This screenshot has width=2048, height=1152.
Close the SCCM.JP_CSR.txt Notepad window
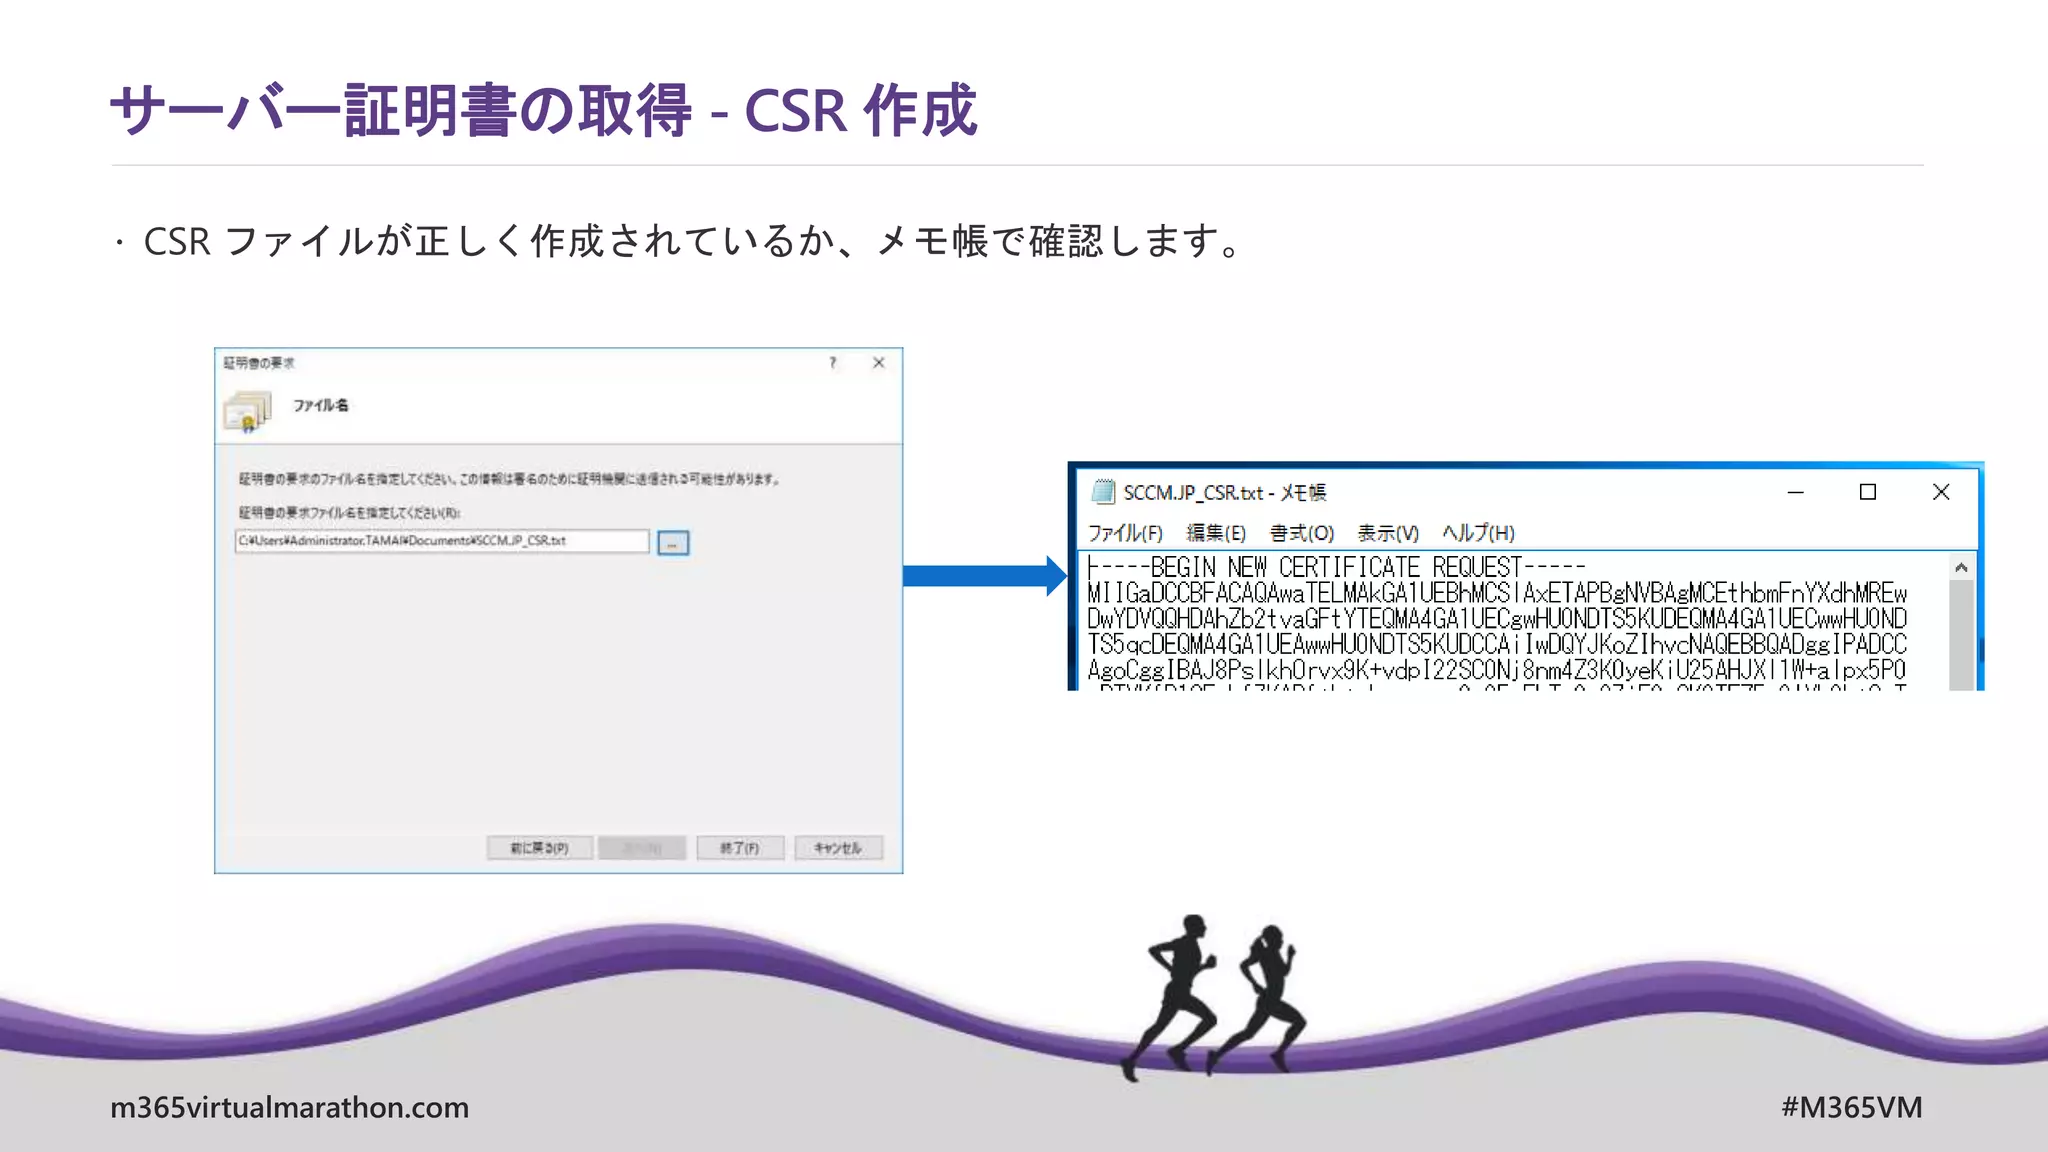pyautogui.click(x=1941, y=492)
